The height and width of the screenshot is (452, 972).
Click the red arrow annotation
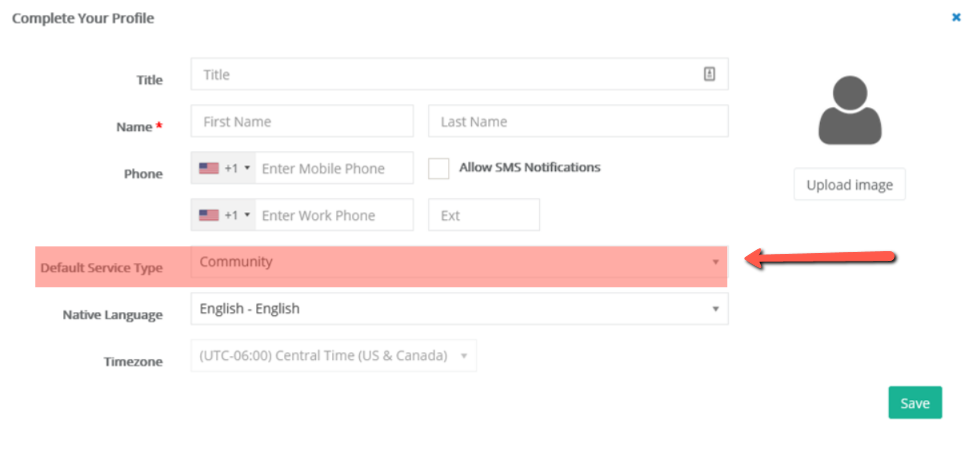pyautogui.click(x=821, y=259)
